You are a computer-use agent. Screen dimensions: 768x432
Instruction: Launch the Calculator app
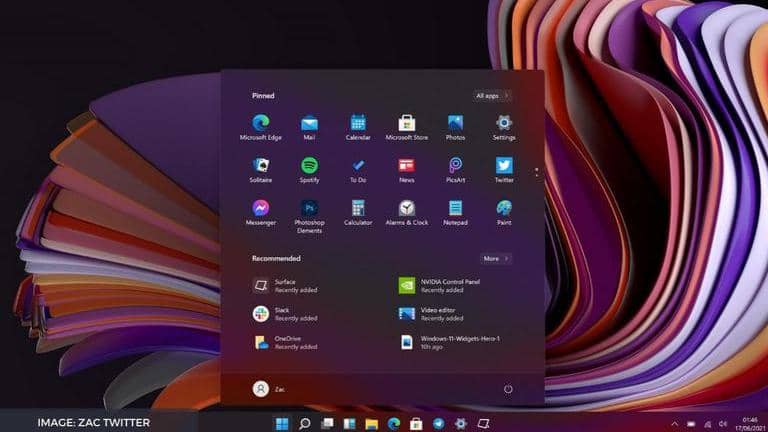coord(358,208)
